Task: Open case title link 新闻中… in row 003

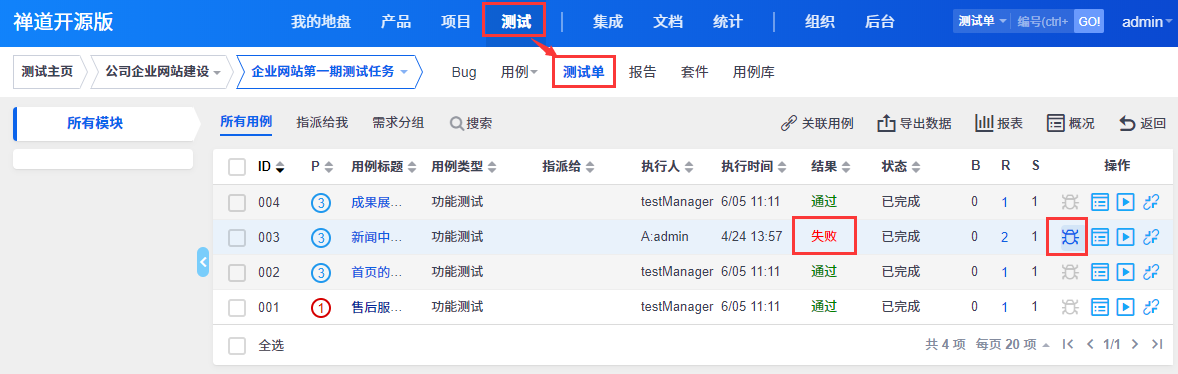Action: tap(377, 237)
